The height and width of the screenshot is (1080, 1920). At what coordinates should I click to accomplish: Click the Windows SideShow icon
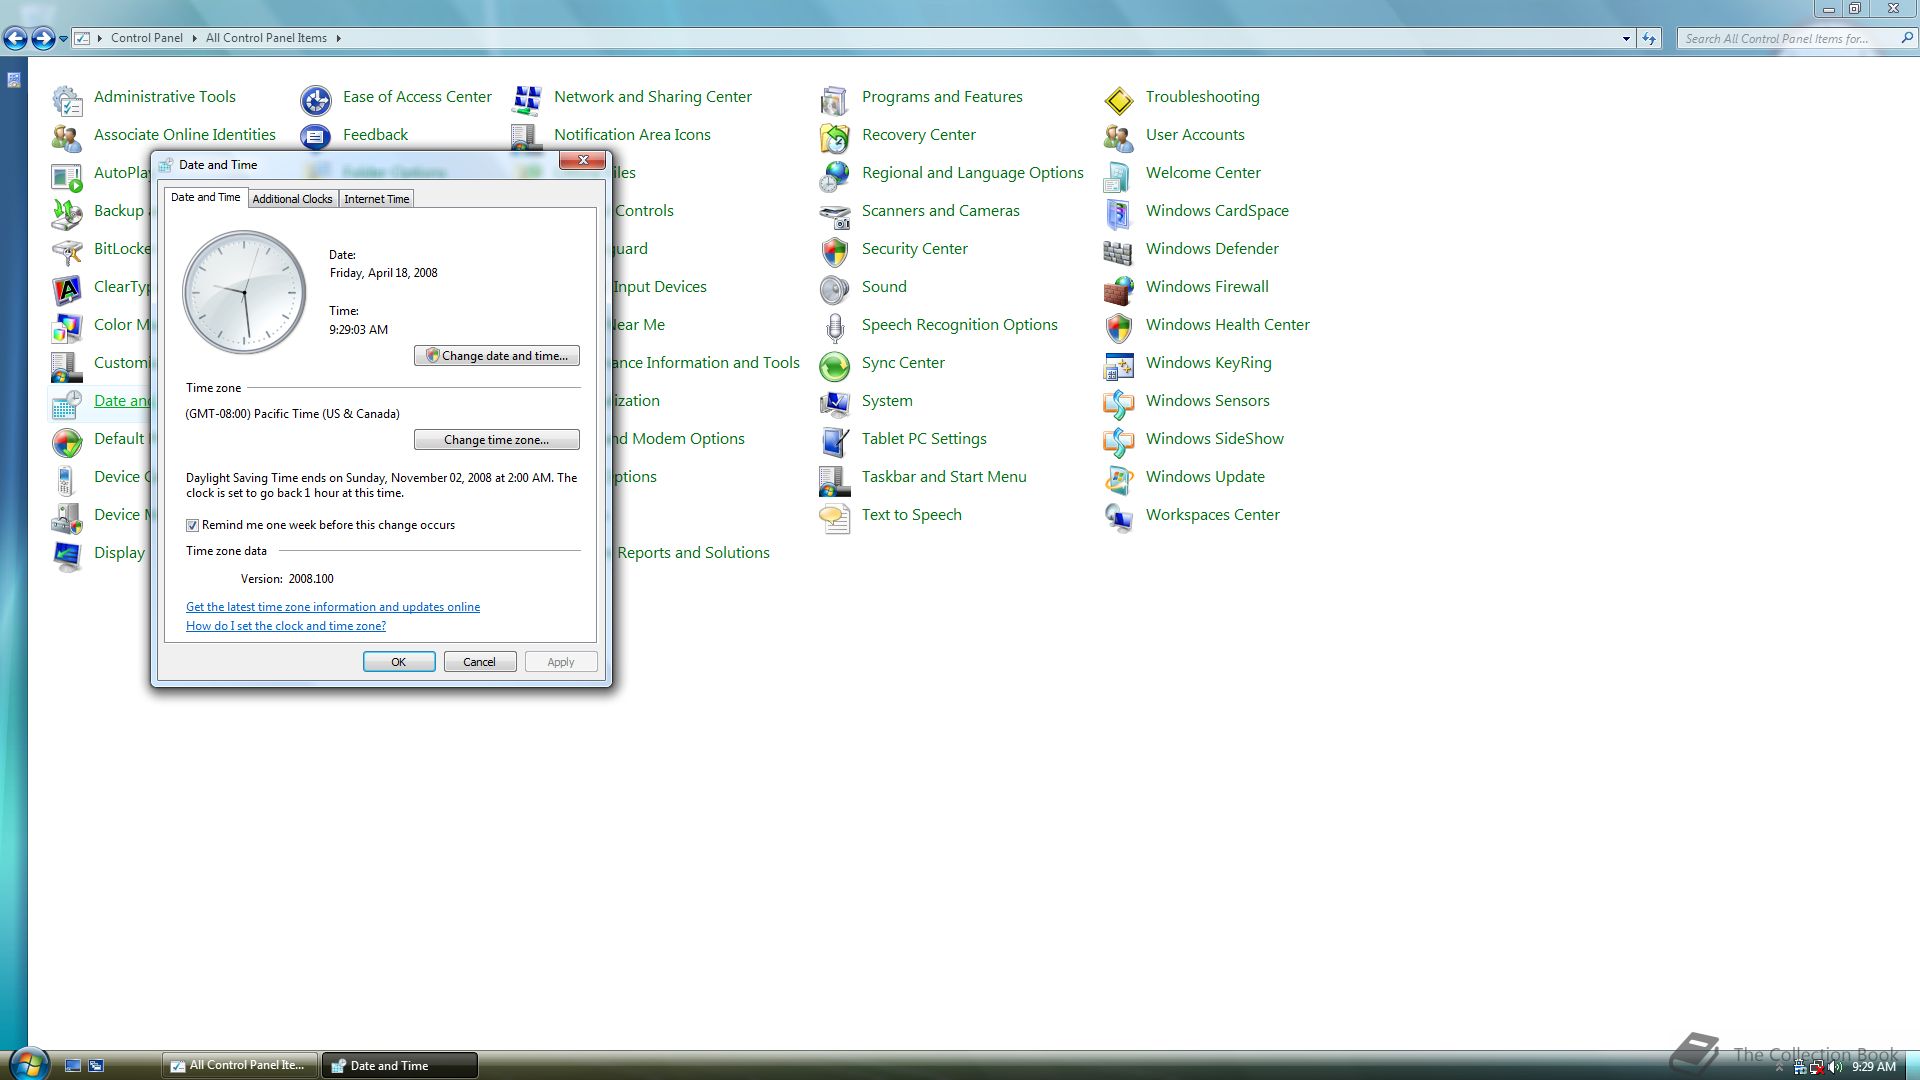[x=1119, y=441]
